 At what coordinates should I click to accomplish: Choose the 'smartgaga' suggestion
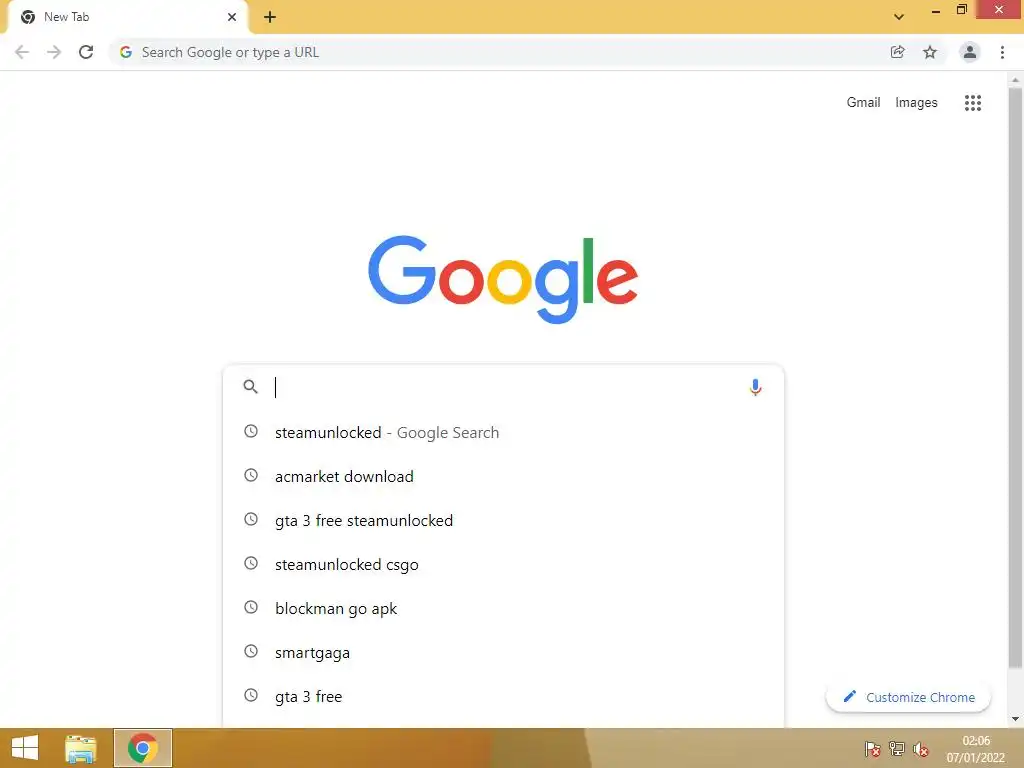pyautogui.click(x=503, y=652)
